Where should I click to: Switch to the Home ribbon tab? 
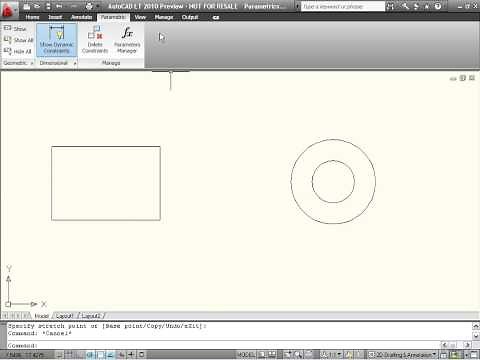32,17
